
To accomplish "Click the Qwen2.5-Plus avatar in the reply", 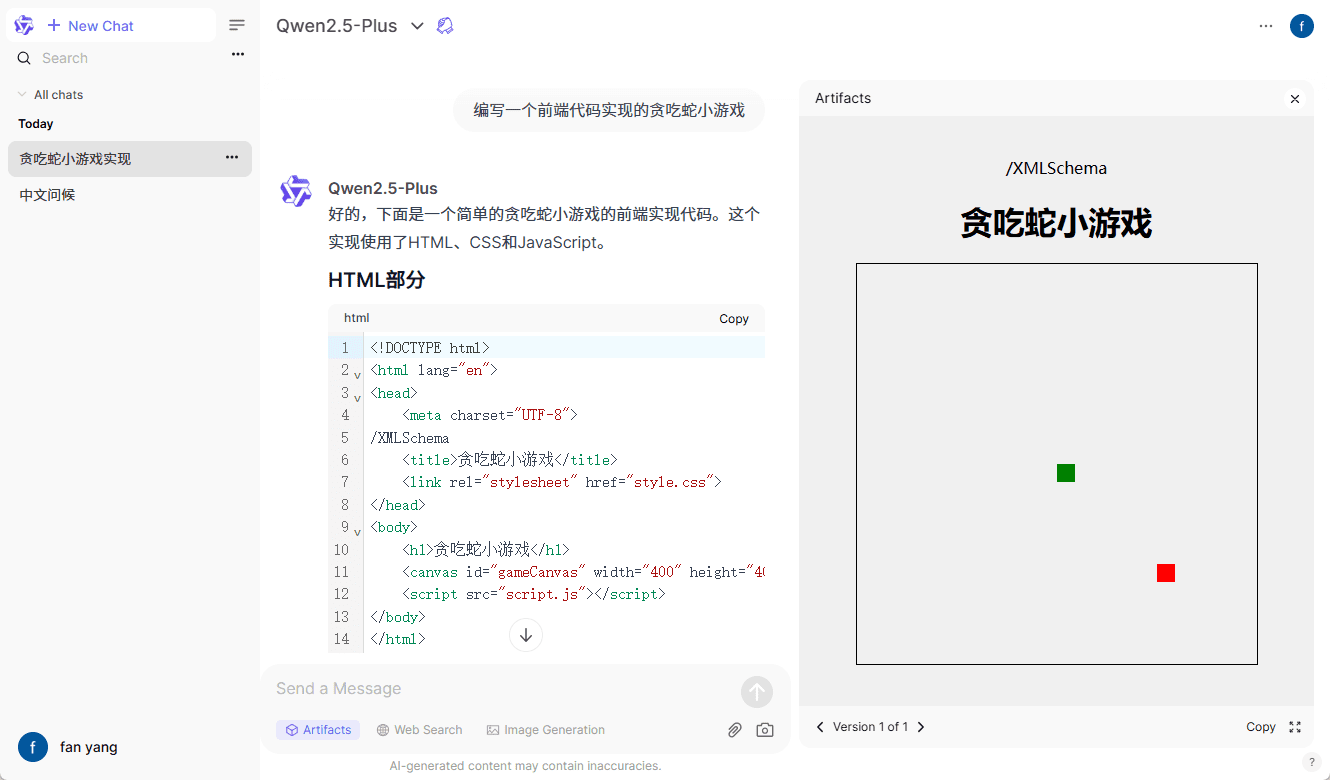I will click(x=296, y=191).
